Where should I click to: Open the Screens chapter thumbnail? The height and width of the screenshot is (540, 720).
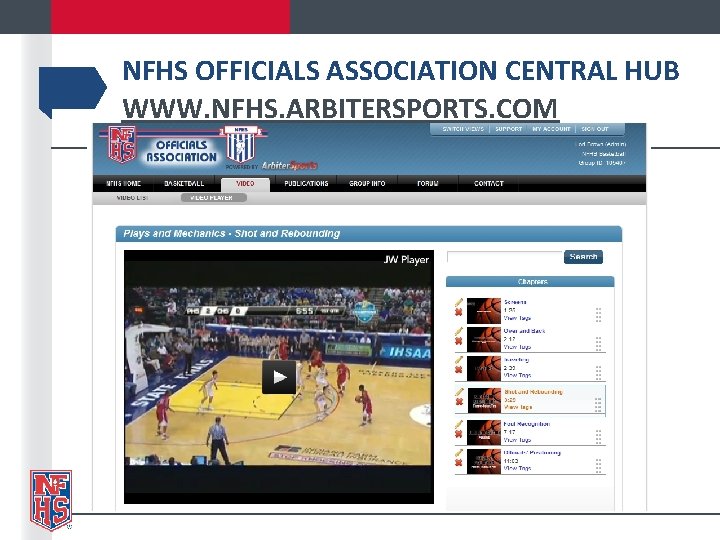point(484,311)
